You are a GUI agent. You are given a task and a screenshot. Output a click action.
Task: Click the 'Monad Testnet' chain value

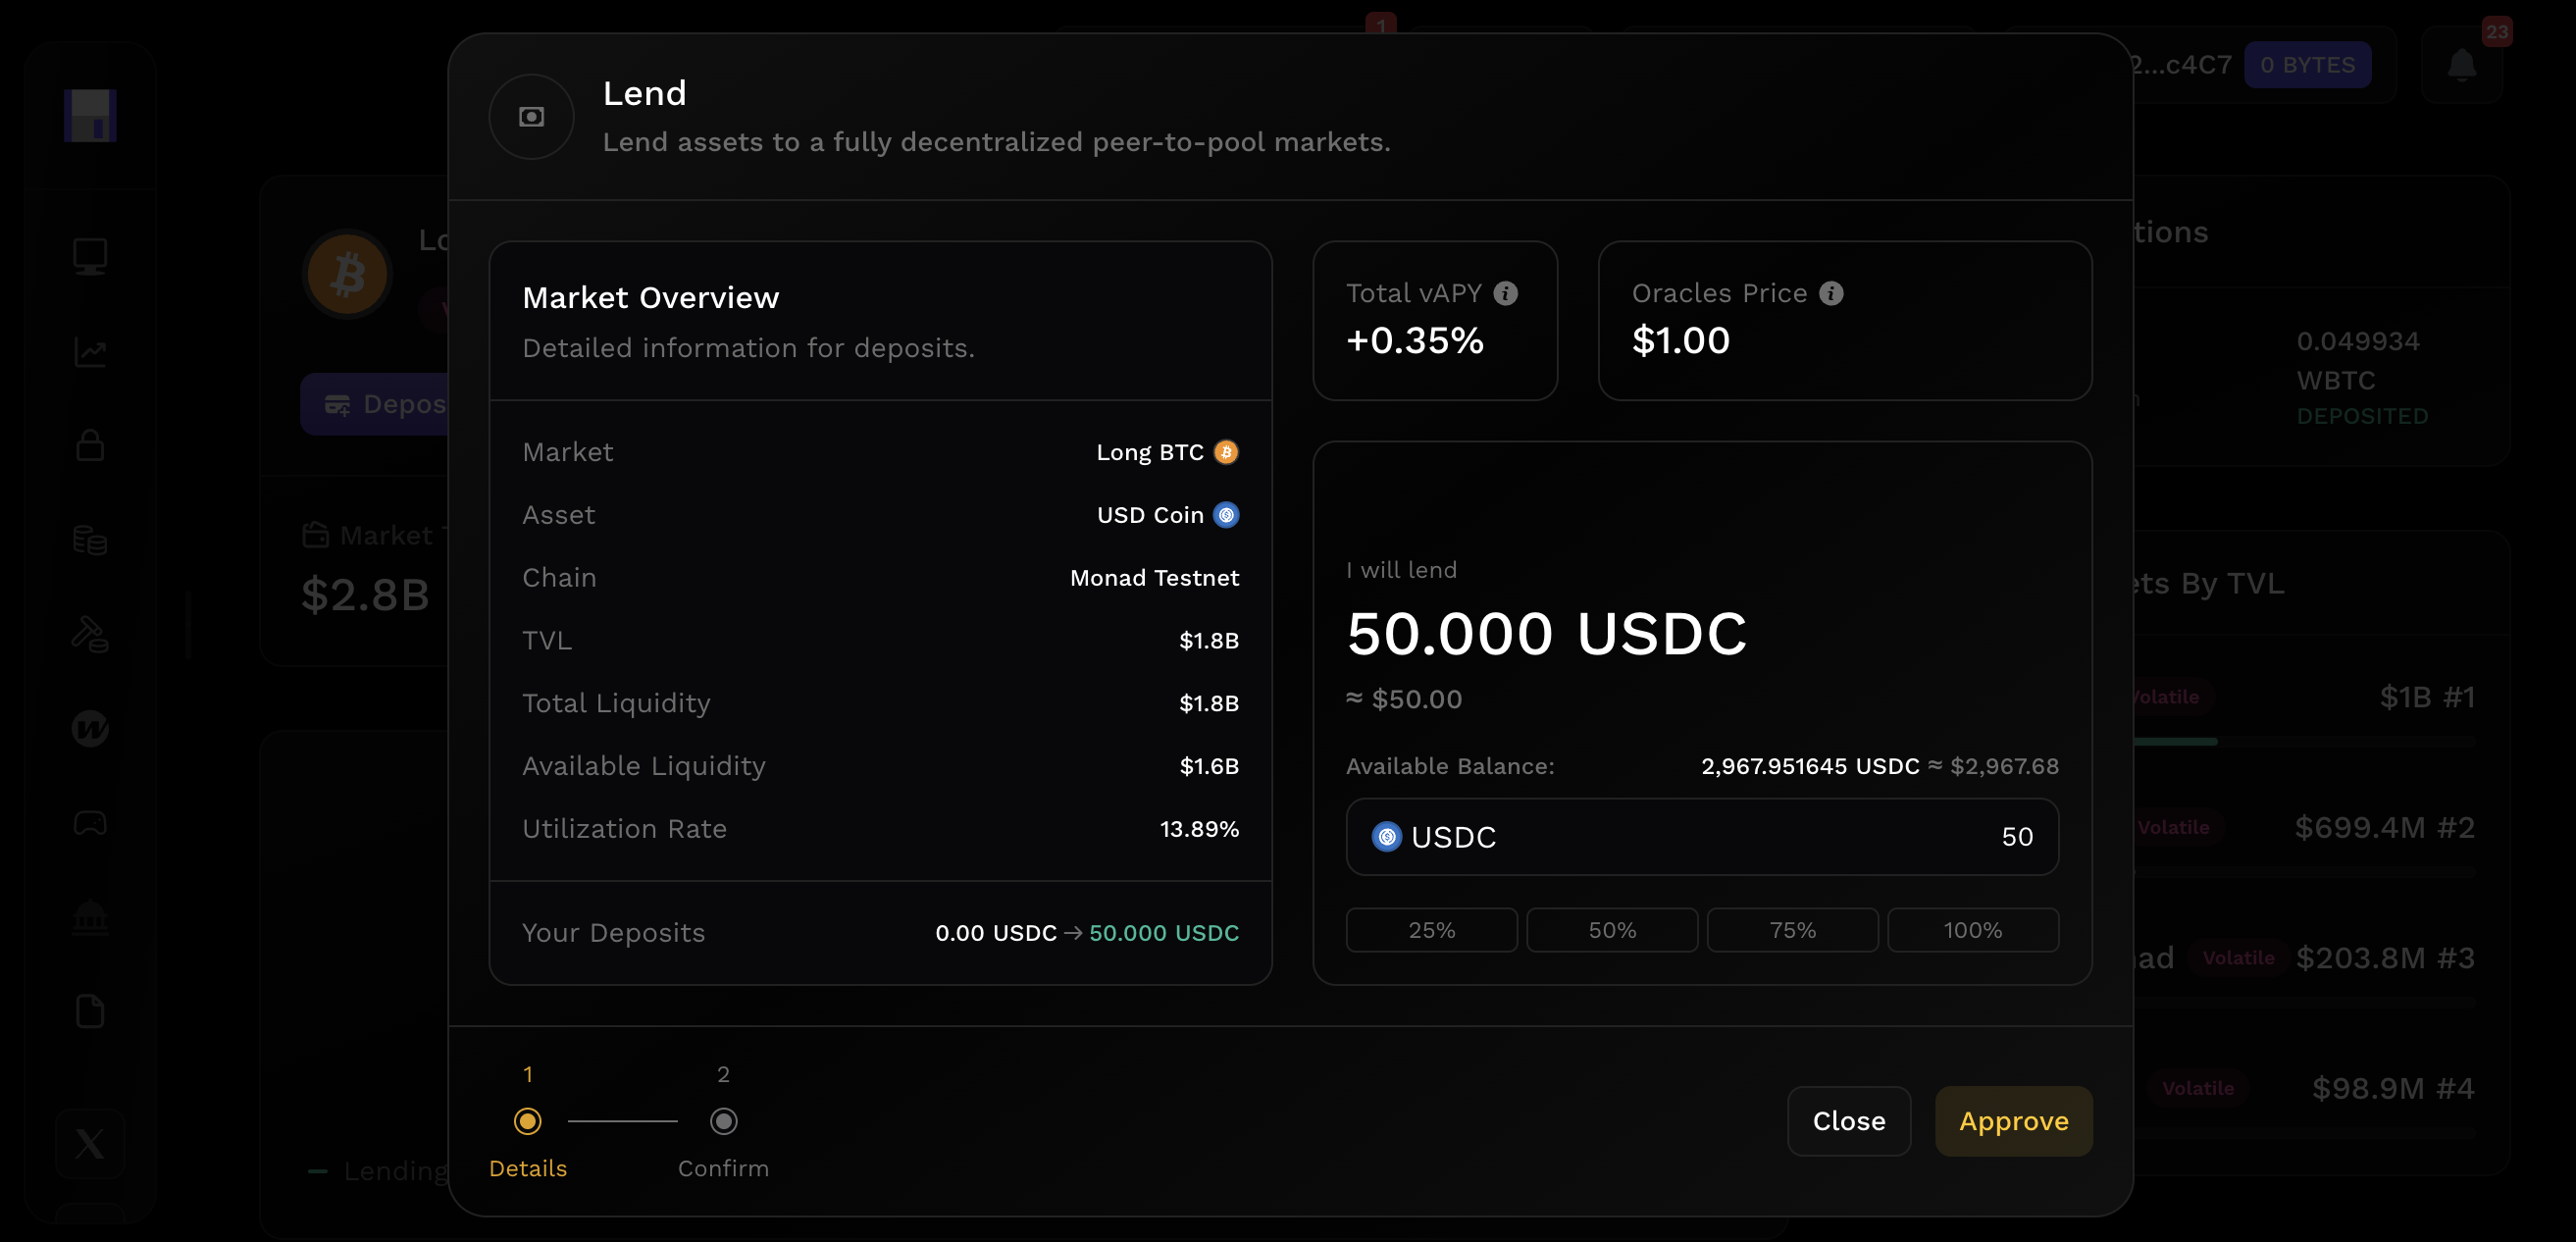pos(1154,578)
